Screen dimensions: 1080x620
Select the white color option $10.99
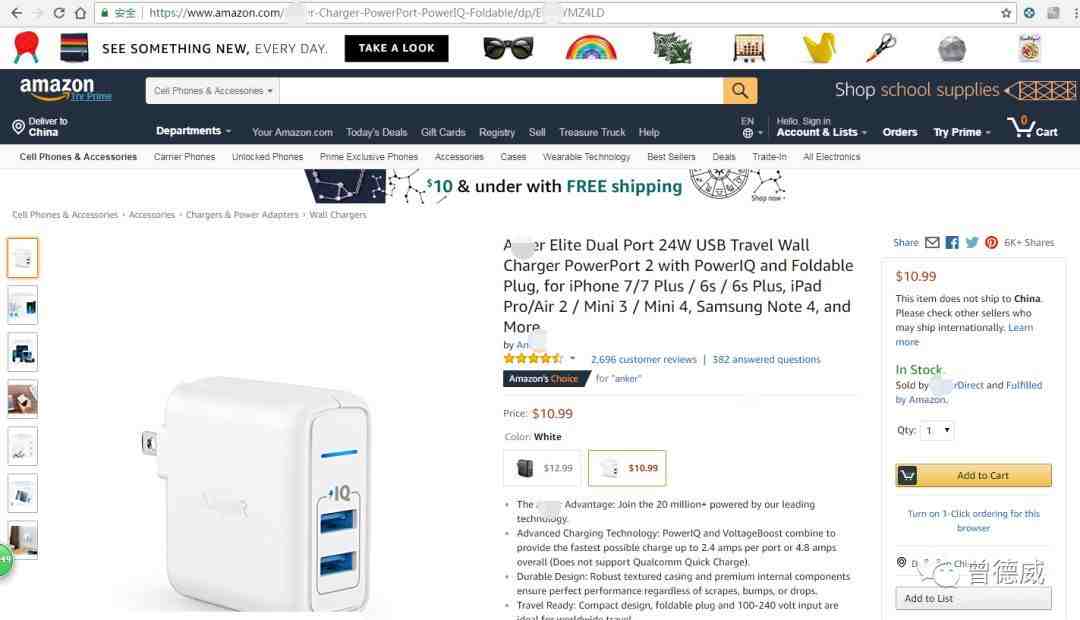(x=627, y=468)
